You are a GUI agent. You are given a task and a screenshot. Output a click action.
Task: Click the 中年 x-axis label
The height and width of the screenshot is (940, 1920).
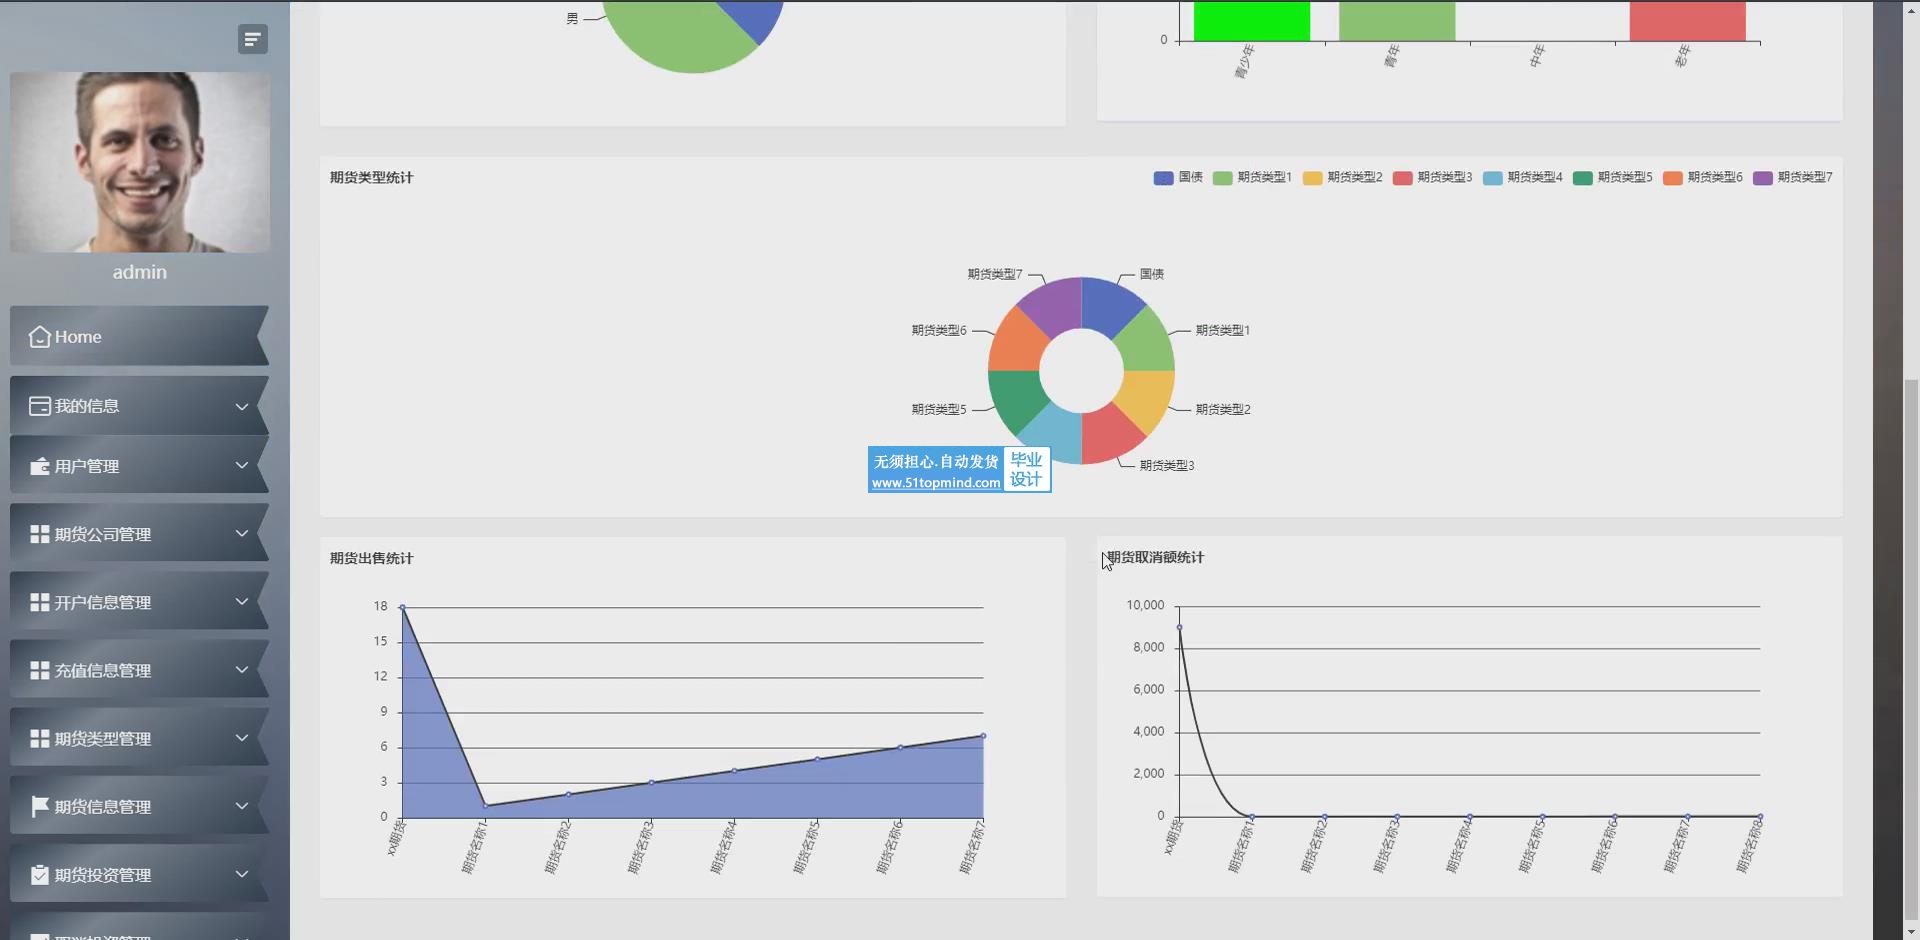coord(1537,56)
